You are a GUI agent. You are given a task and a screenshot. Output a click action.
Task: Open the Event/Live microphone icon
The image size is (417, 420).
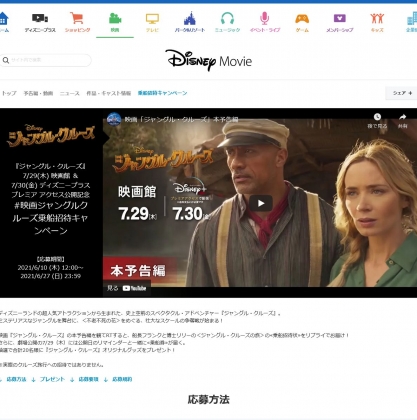point(265,18)
